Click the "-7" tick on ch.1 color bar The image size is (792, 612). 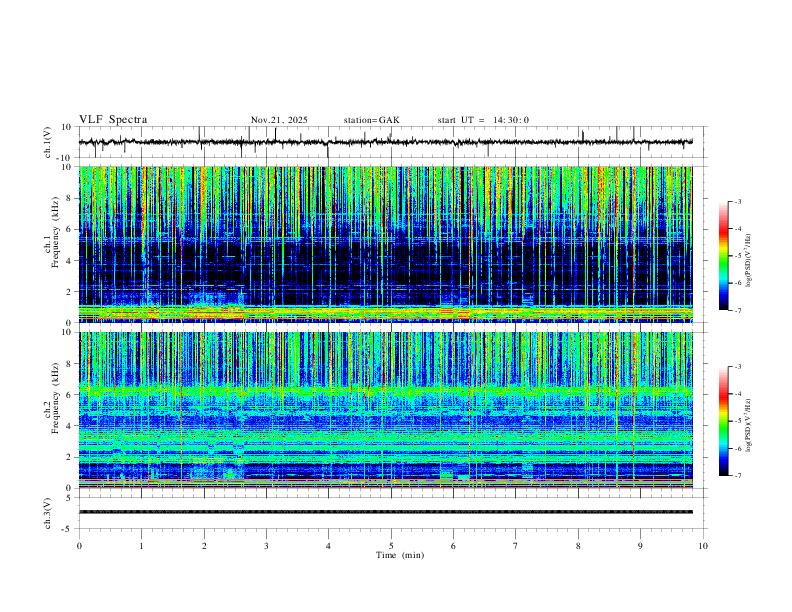[737, 310]
